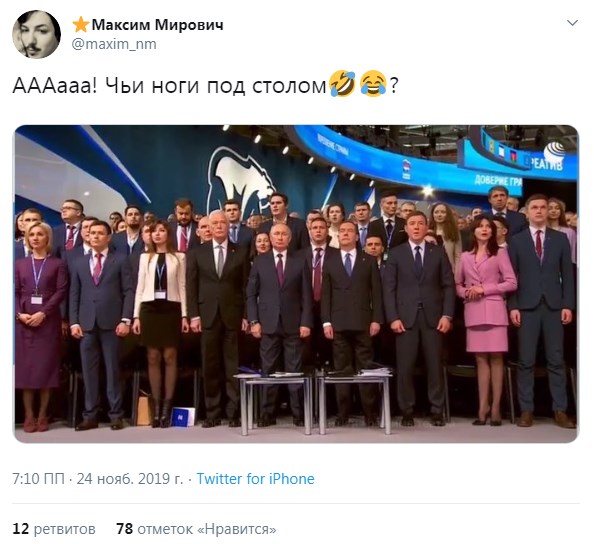Viewport: 594px width, 544px height.
Task: Open Максим Мирович's profile avatar
Action: pyautogui.click(x=36, y=34)
